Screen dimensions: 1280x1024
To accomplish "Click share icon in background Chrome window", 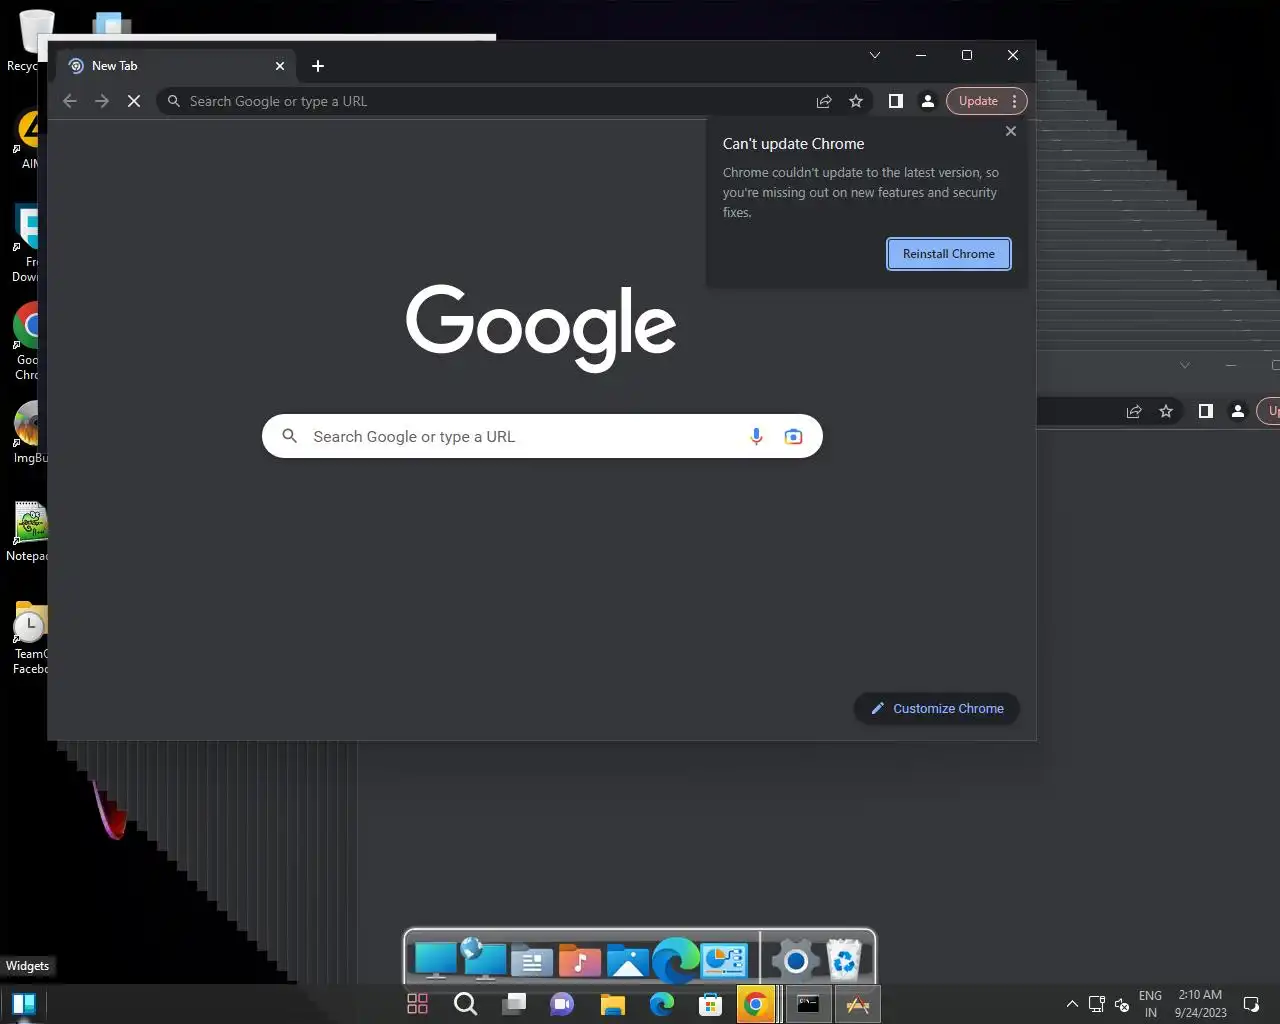I will pos(1134,411).
